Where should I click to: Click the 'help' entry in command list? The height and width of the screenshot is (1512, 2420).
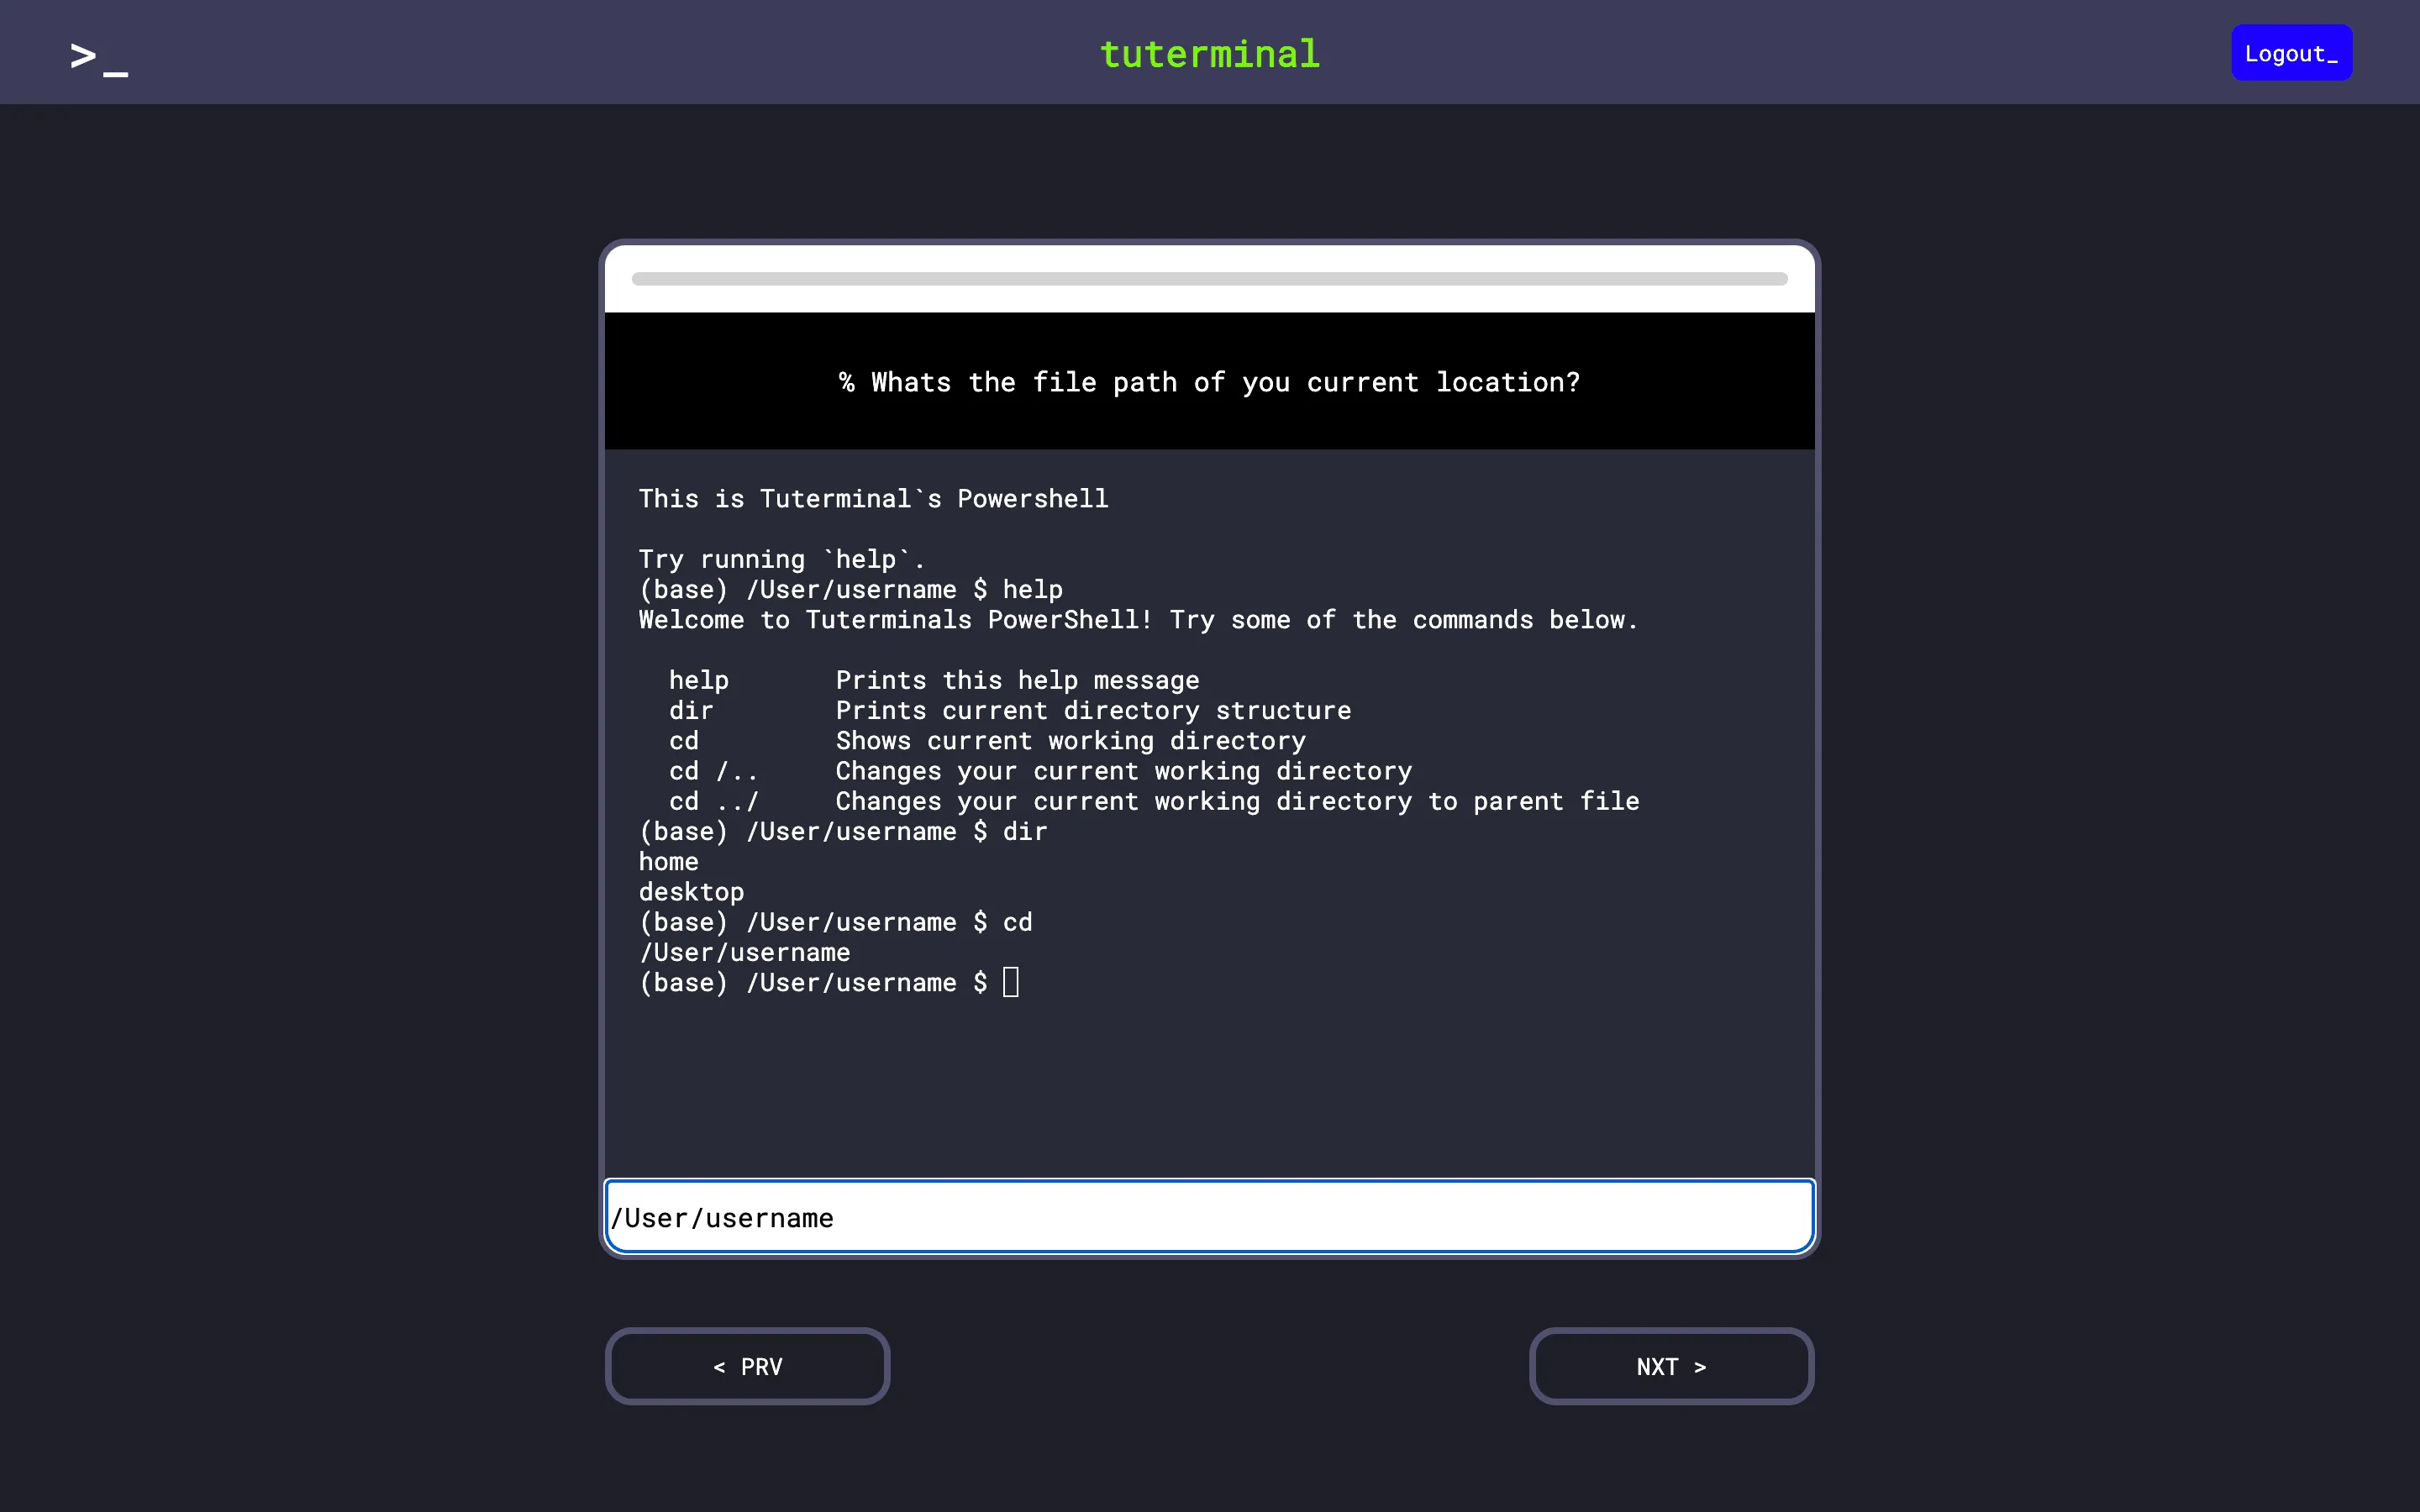(x=698, y=680)
